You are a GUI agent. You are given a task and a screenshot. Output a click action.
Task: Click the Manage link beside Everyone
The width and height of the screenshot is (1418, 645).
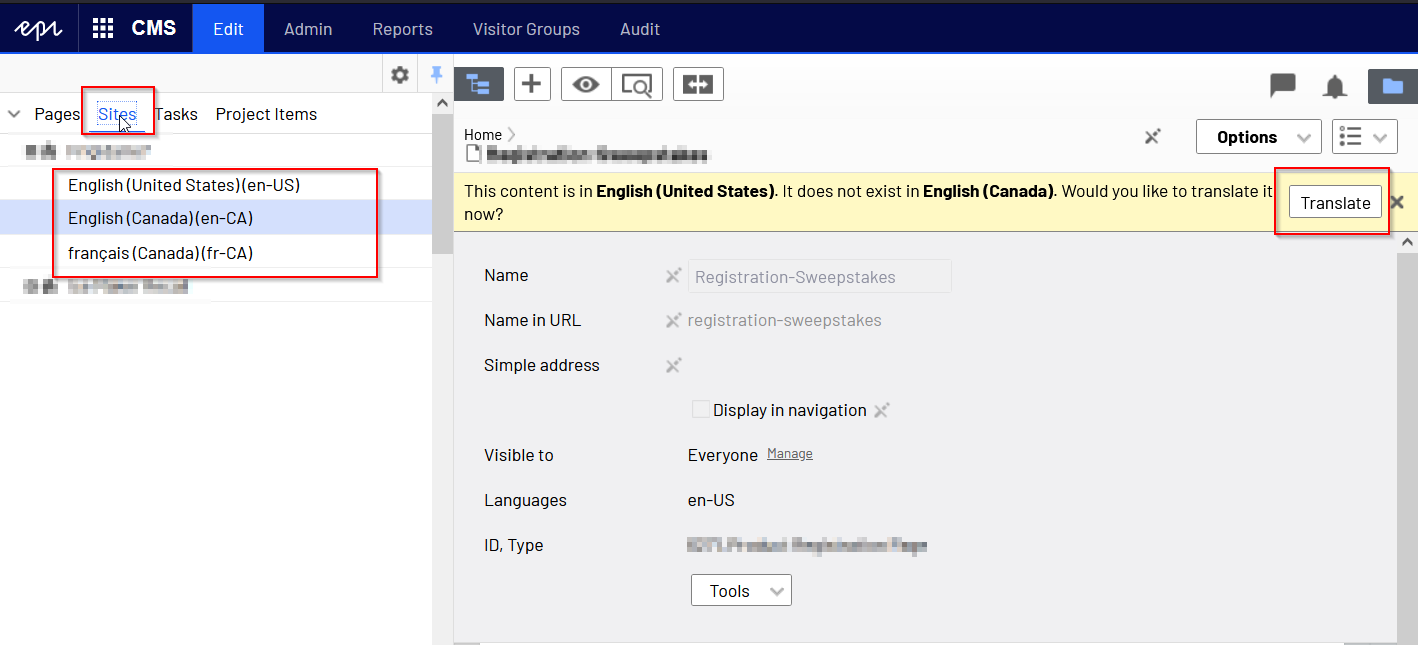click(789, 454)
